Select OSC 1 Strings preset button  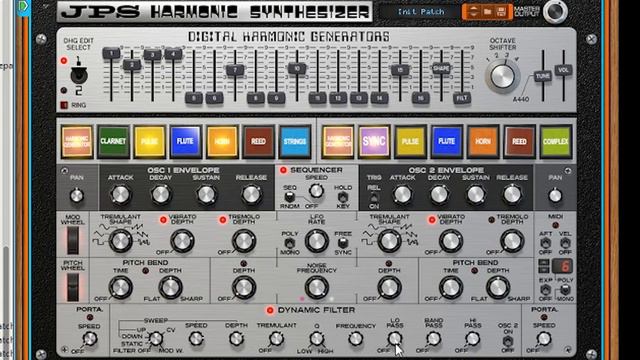coord(295,141)
